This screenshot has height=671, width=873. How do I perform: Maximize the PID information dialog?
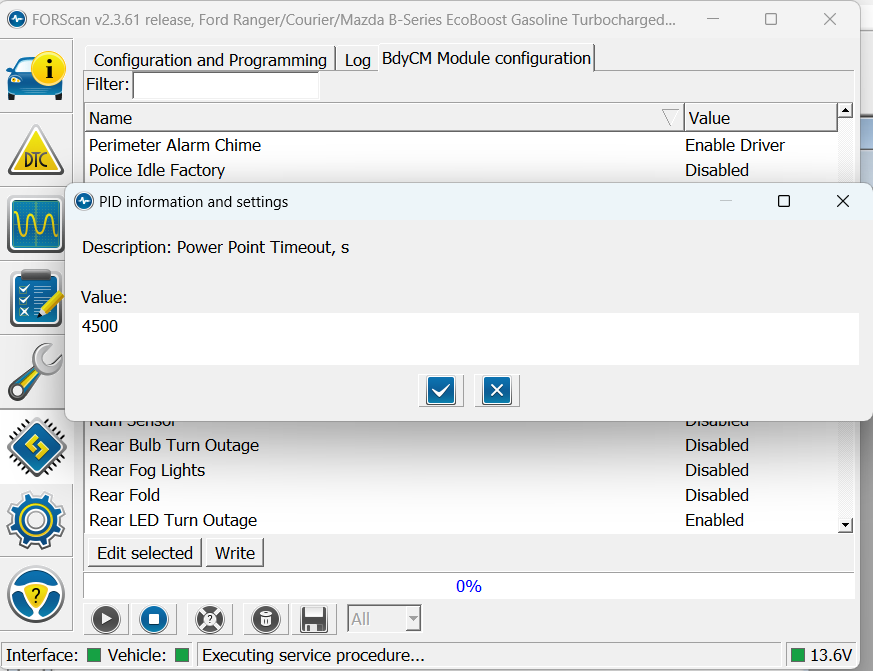[x=783, y=201]
